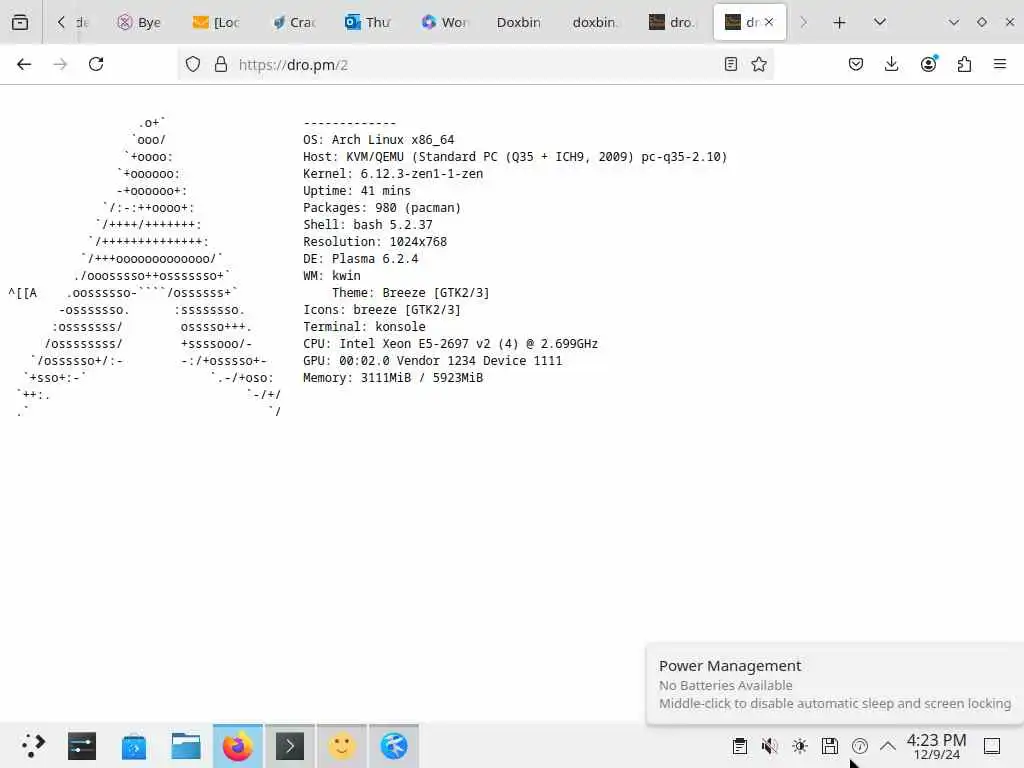Image resolution: width=1024 pixels, height=768 pixels.
Task: Open the KDE application launcher
Action: click(x=33, y=746)
